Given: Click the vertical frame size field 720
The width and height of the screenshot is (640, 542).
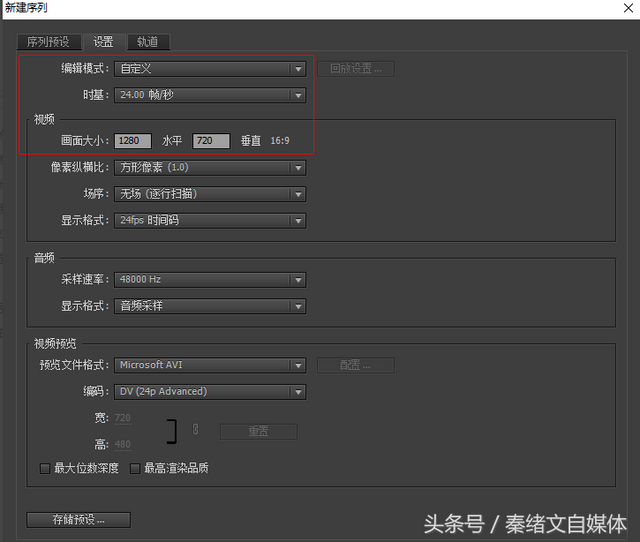Looking at the screenshot, I should click(211, 141).
